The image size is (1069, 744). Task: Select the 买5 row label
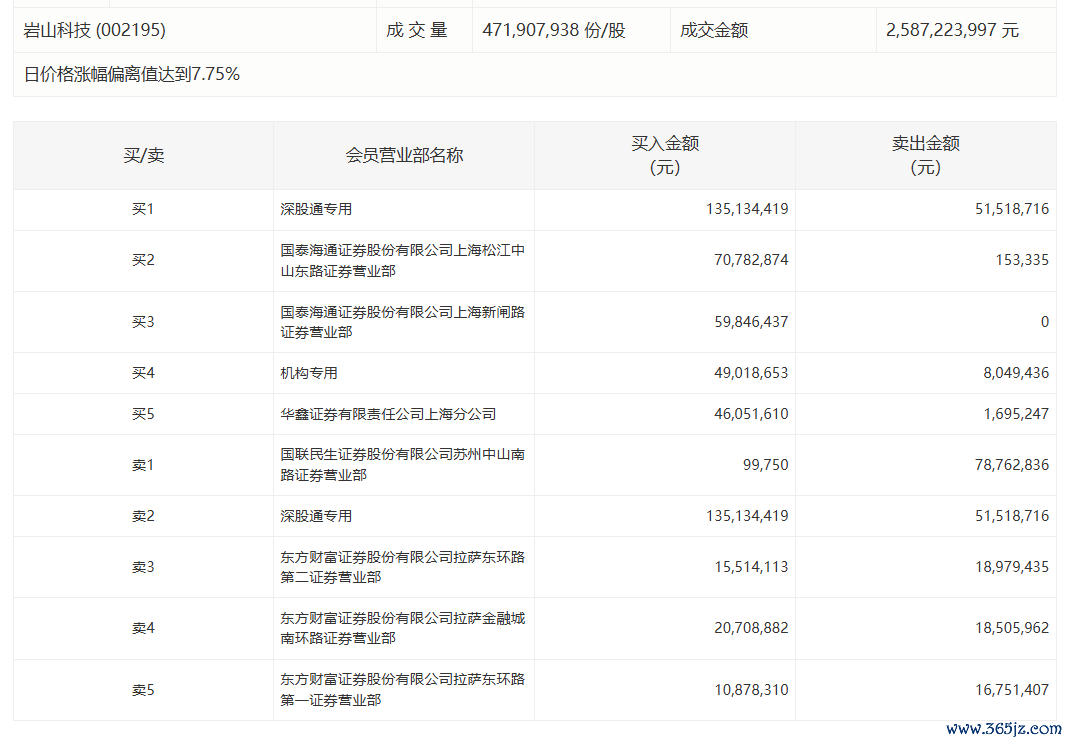(x=143, y=414)
